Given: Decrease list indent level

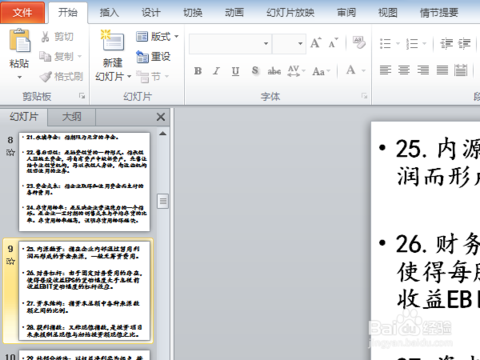Looking at the screenshot, I should tap(446, 43).
